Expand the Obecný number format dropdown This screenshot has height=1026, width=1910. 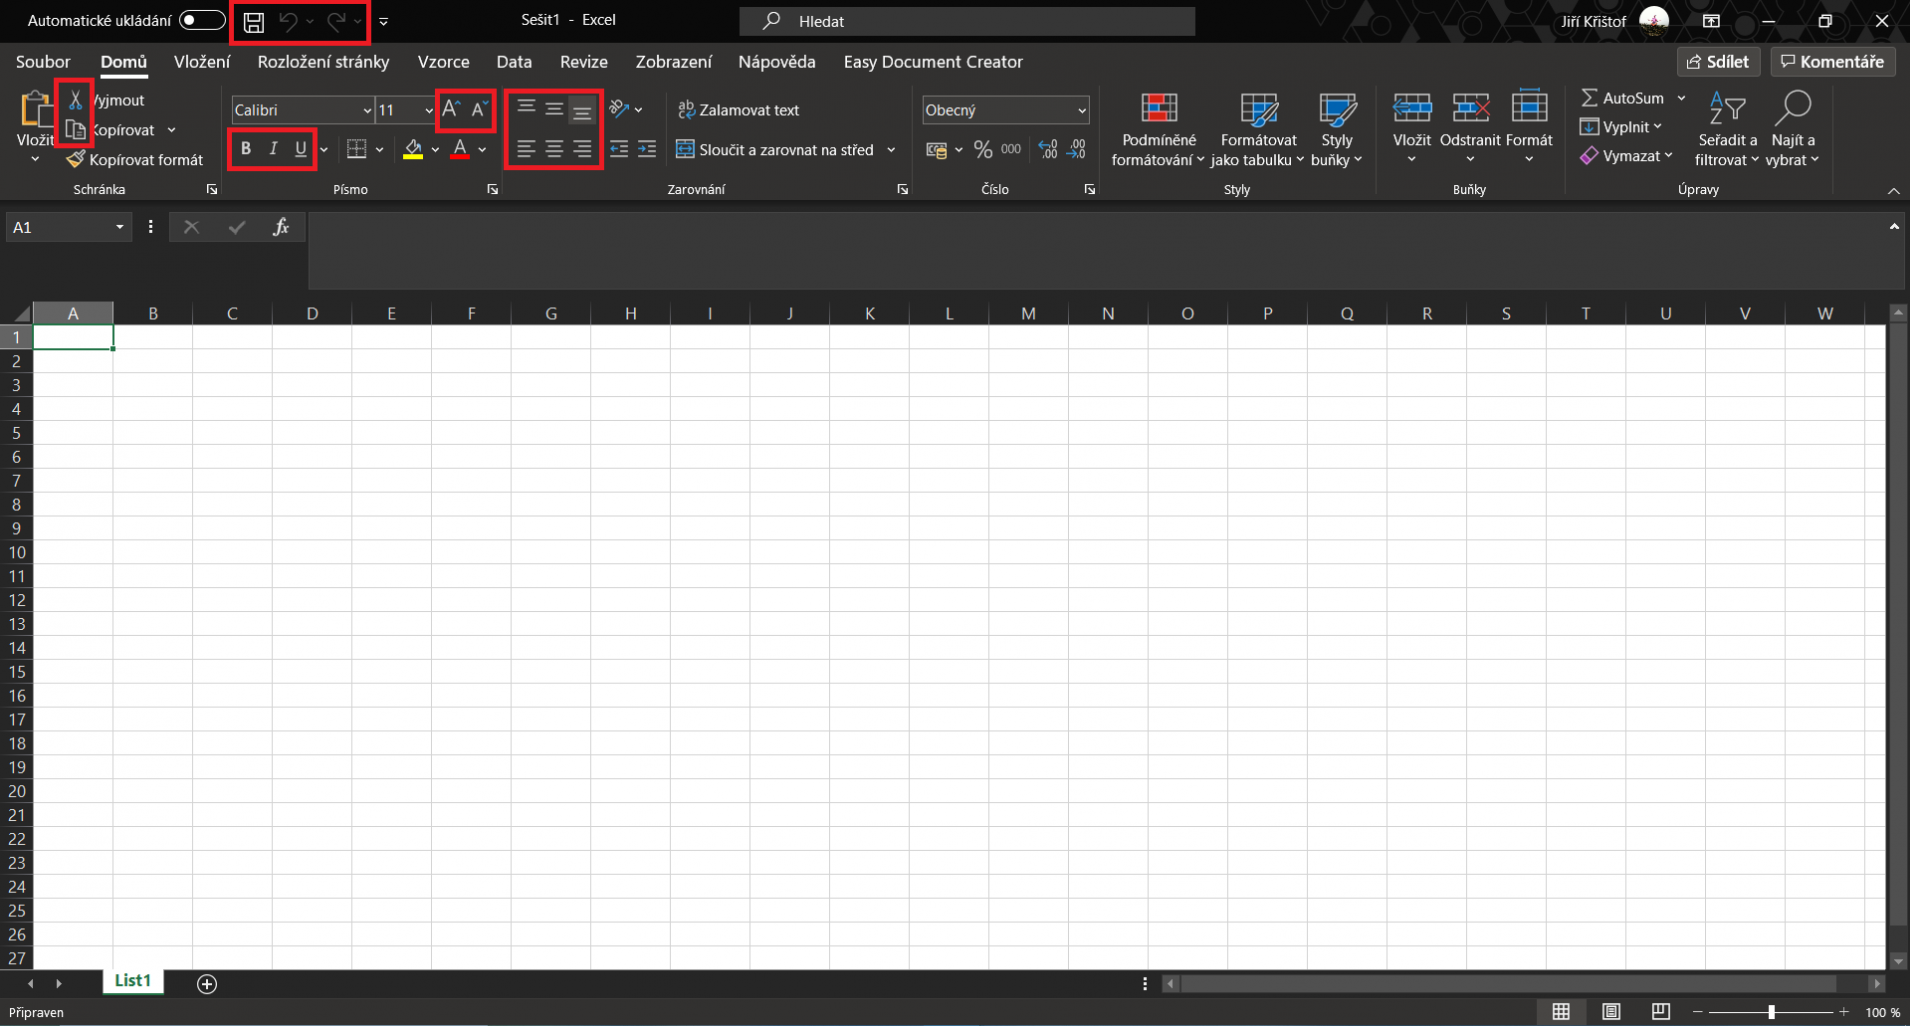(1082, 110)
